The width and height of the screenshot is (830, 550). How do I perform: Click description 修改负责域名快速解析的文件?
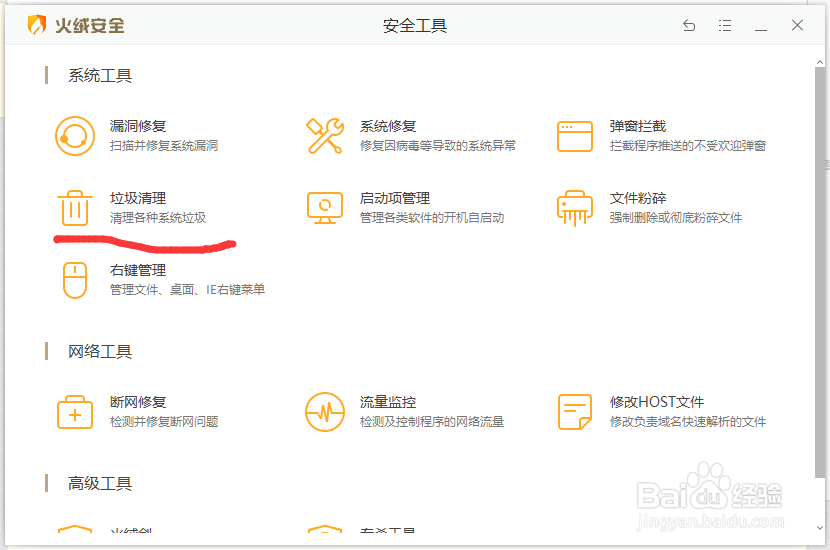point(687,421)
